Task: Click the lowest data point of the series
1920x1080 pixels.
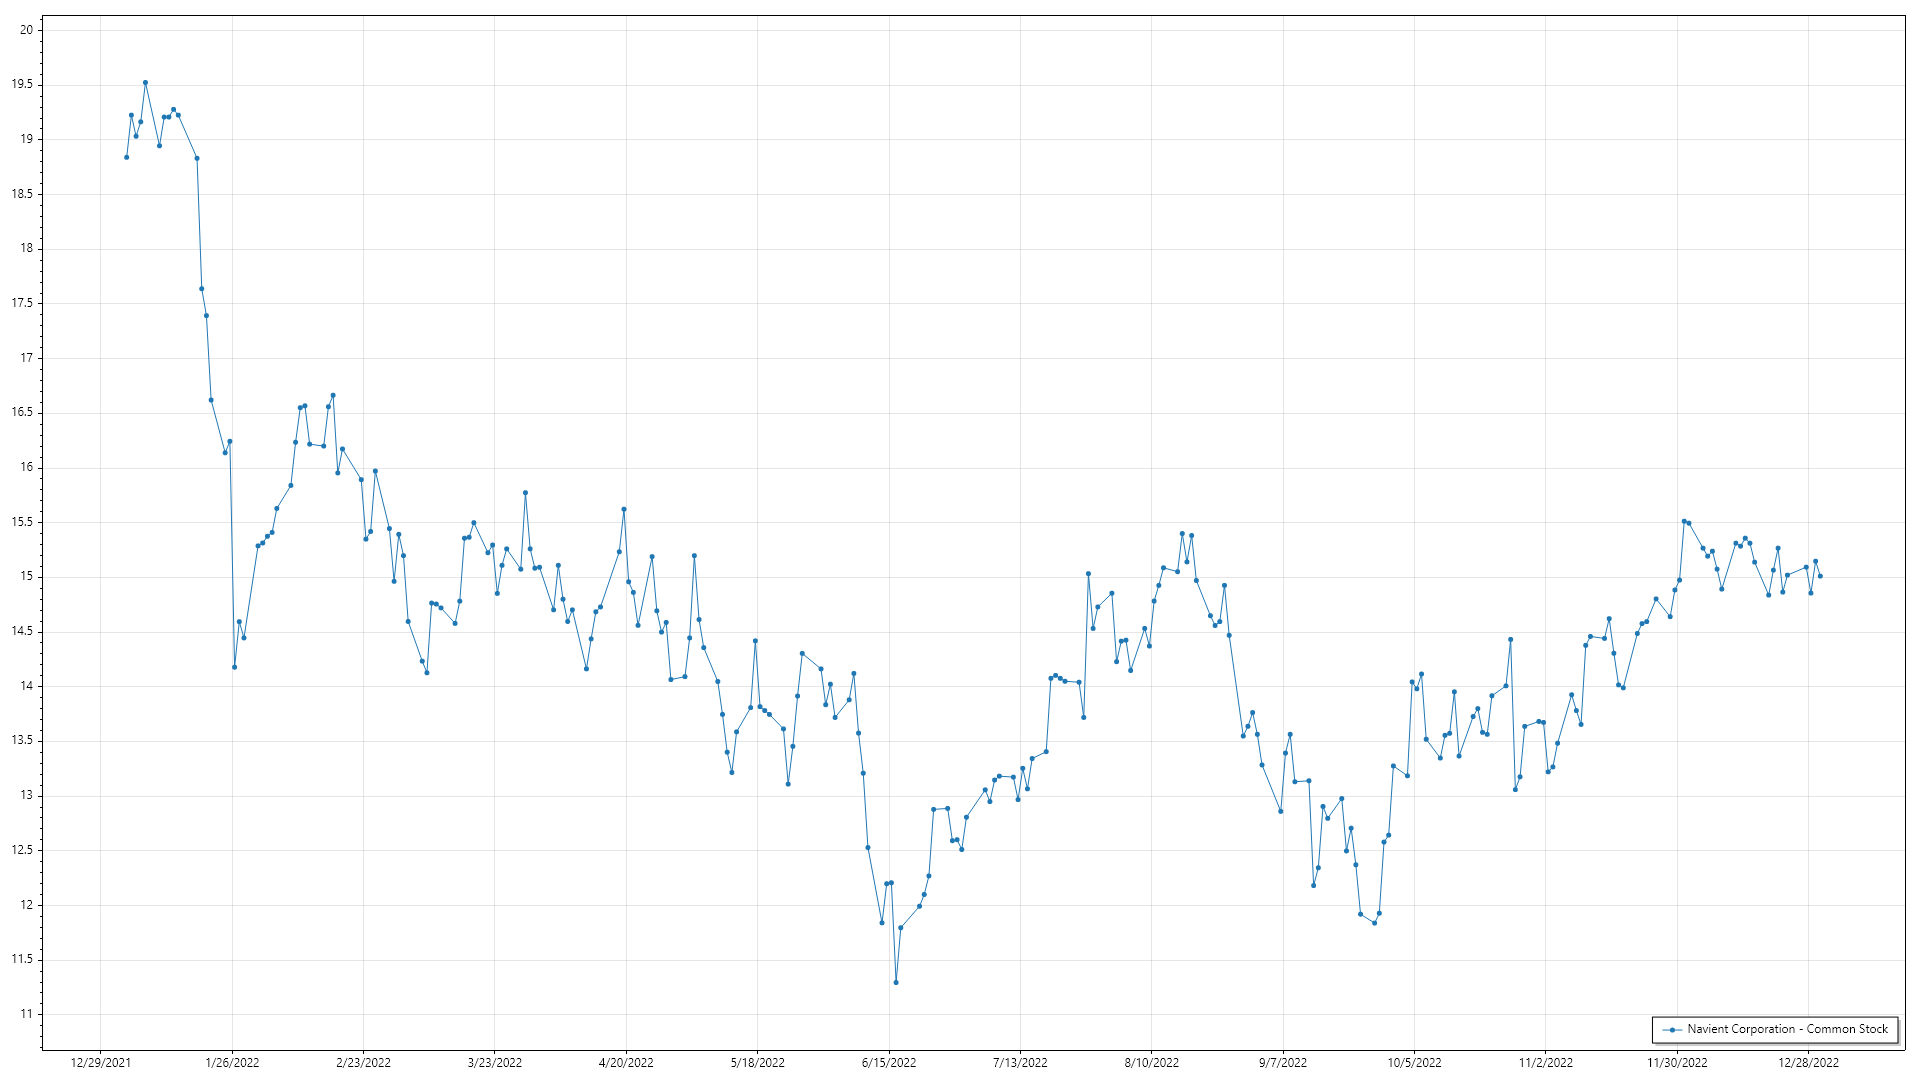Action: click(896, 982)
